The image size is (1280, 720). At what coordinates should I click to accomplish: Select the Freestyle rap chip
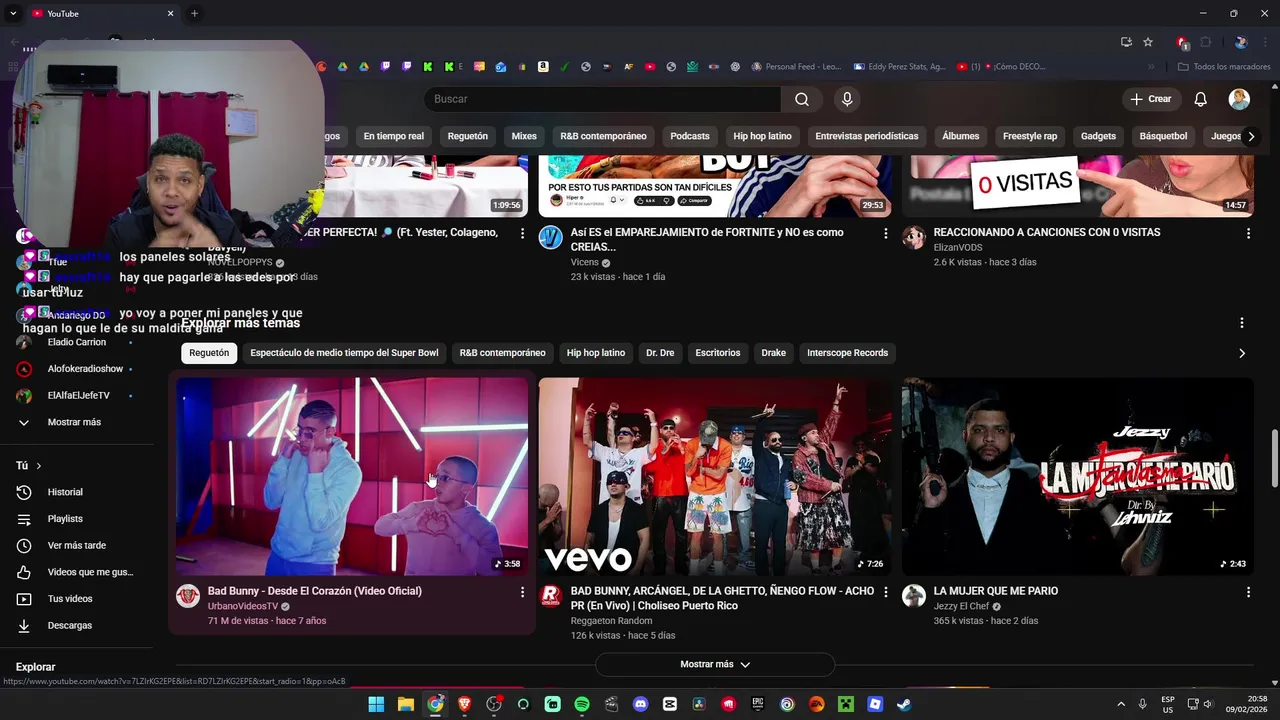pyautogui.click(x=1030, y=136)
